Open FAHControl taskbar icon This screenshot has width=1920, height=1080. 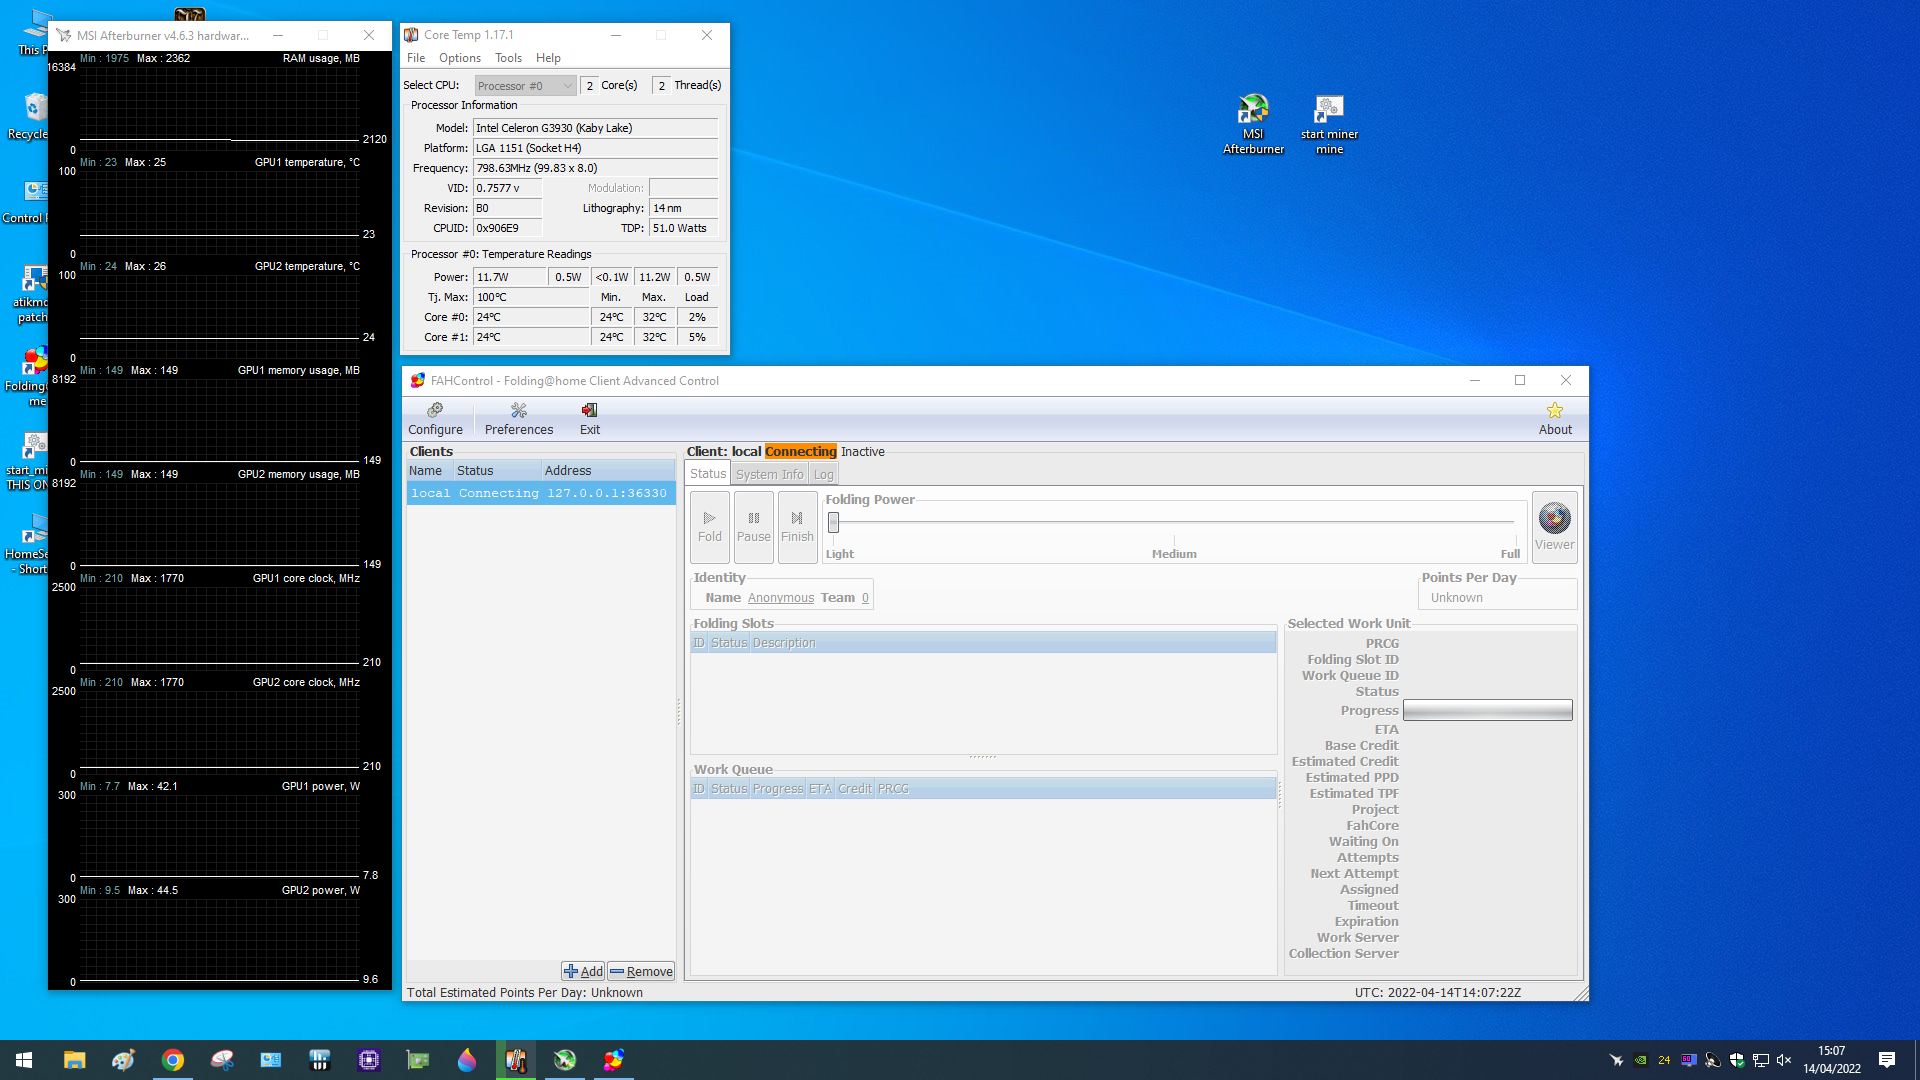pos(614,1060)
